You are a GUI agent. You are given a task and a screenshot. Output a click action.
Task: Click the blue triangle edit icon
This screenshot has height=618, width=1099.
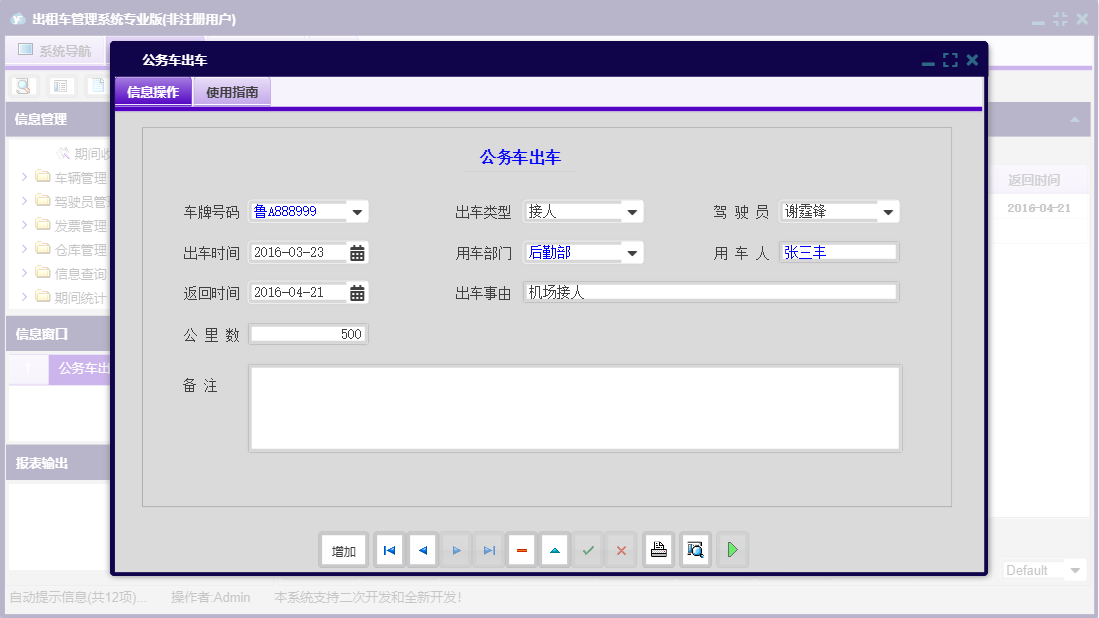[x=554, y=549]
